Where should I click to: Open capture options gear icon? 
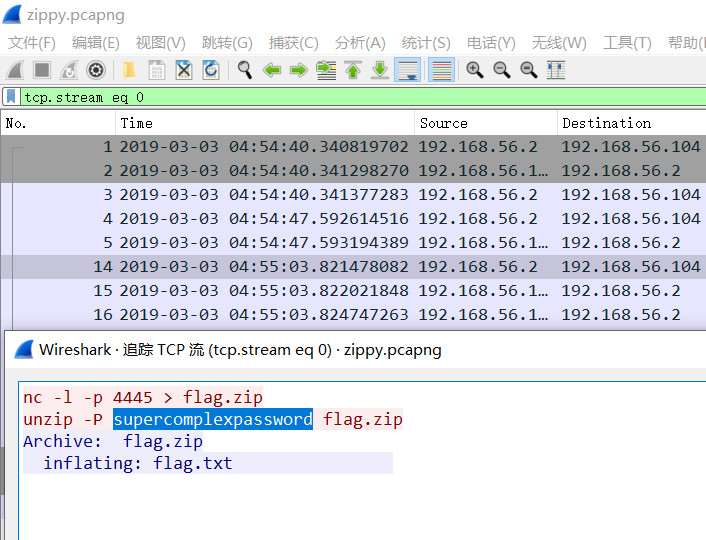click(x=96, y=70)
